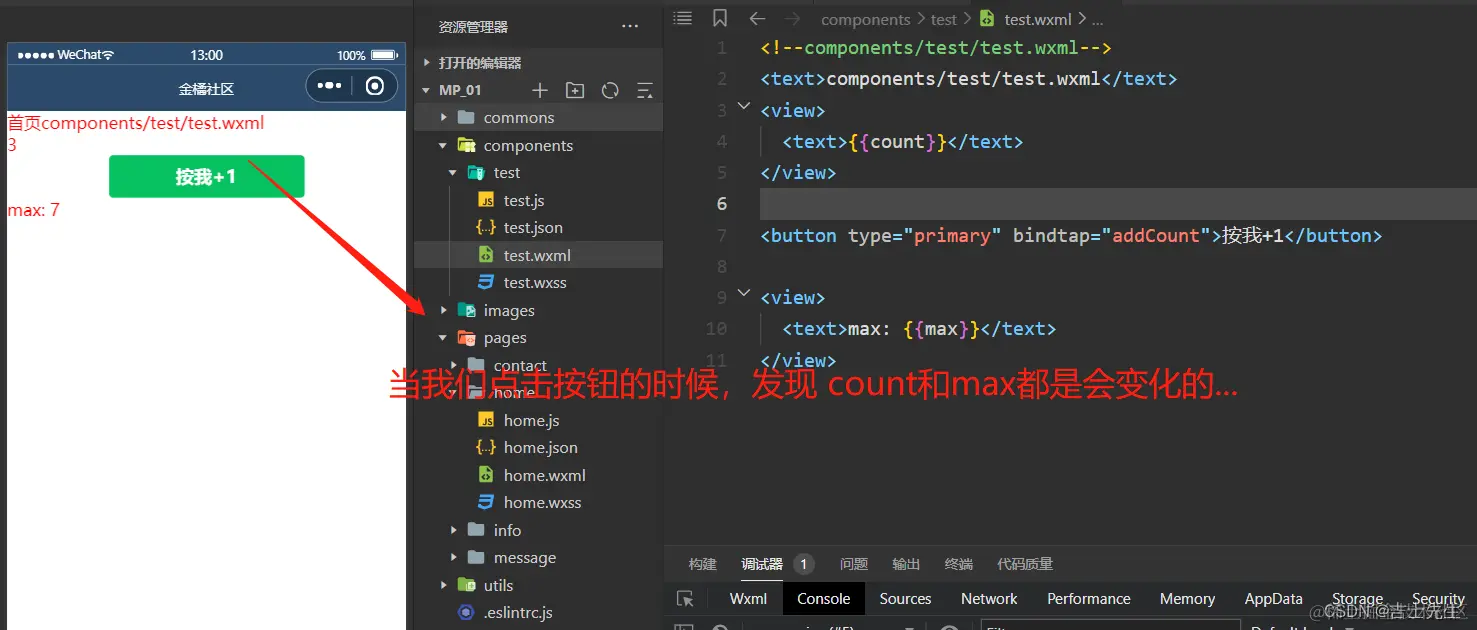Click the new file plus icon in MP_01

pyautogui.click(x=540, y=90)
